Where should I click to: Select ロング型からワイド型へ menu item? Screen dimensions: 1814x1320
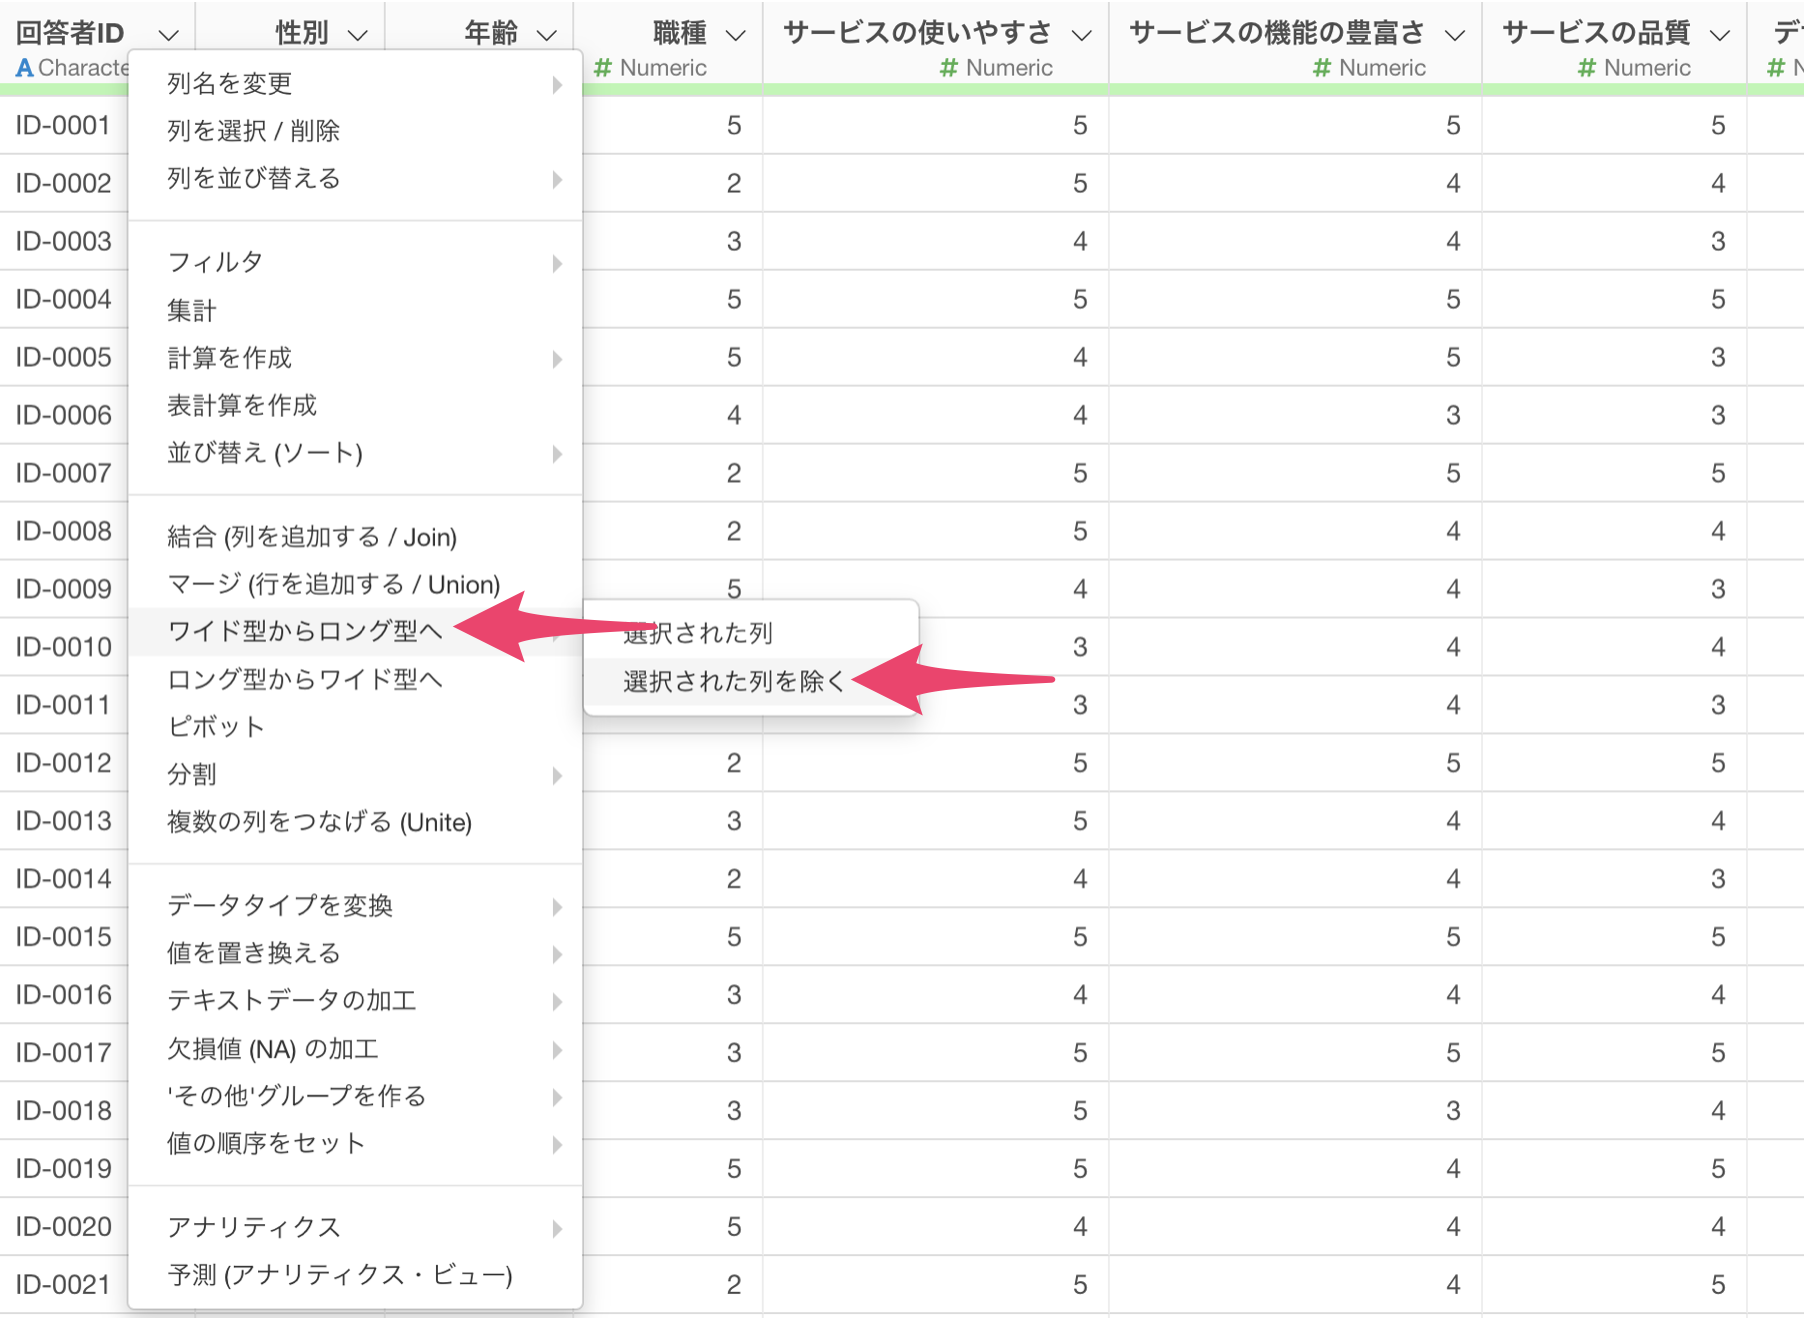tap(304, 680)
